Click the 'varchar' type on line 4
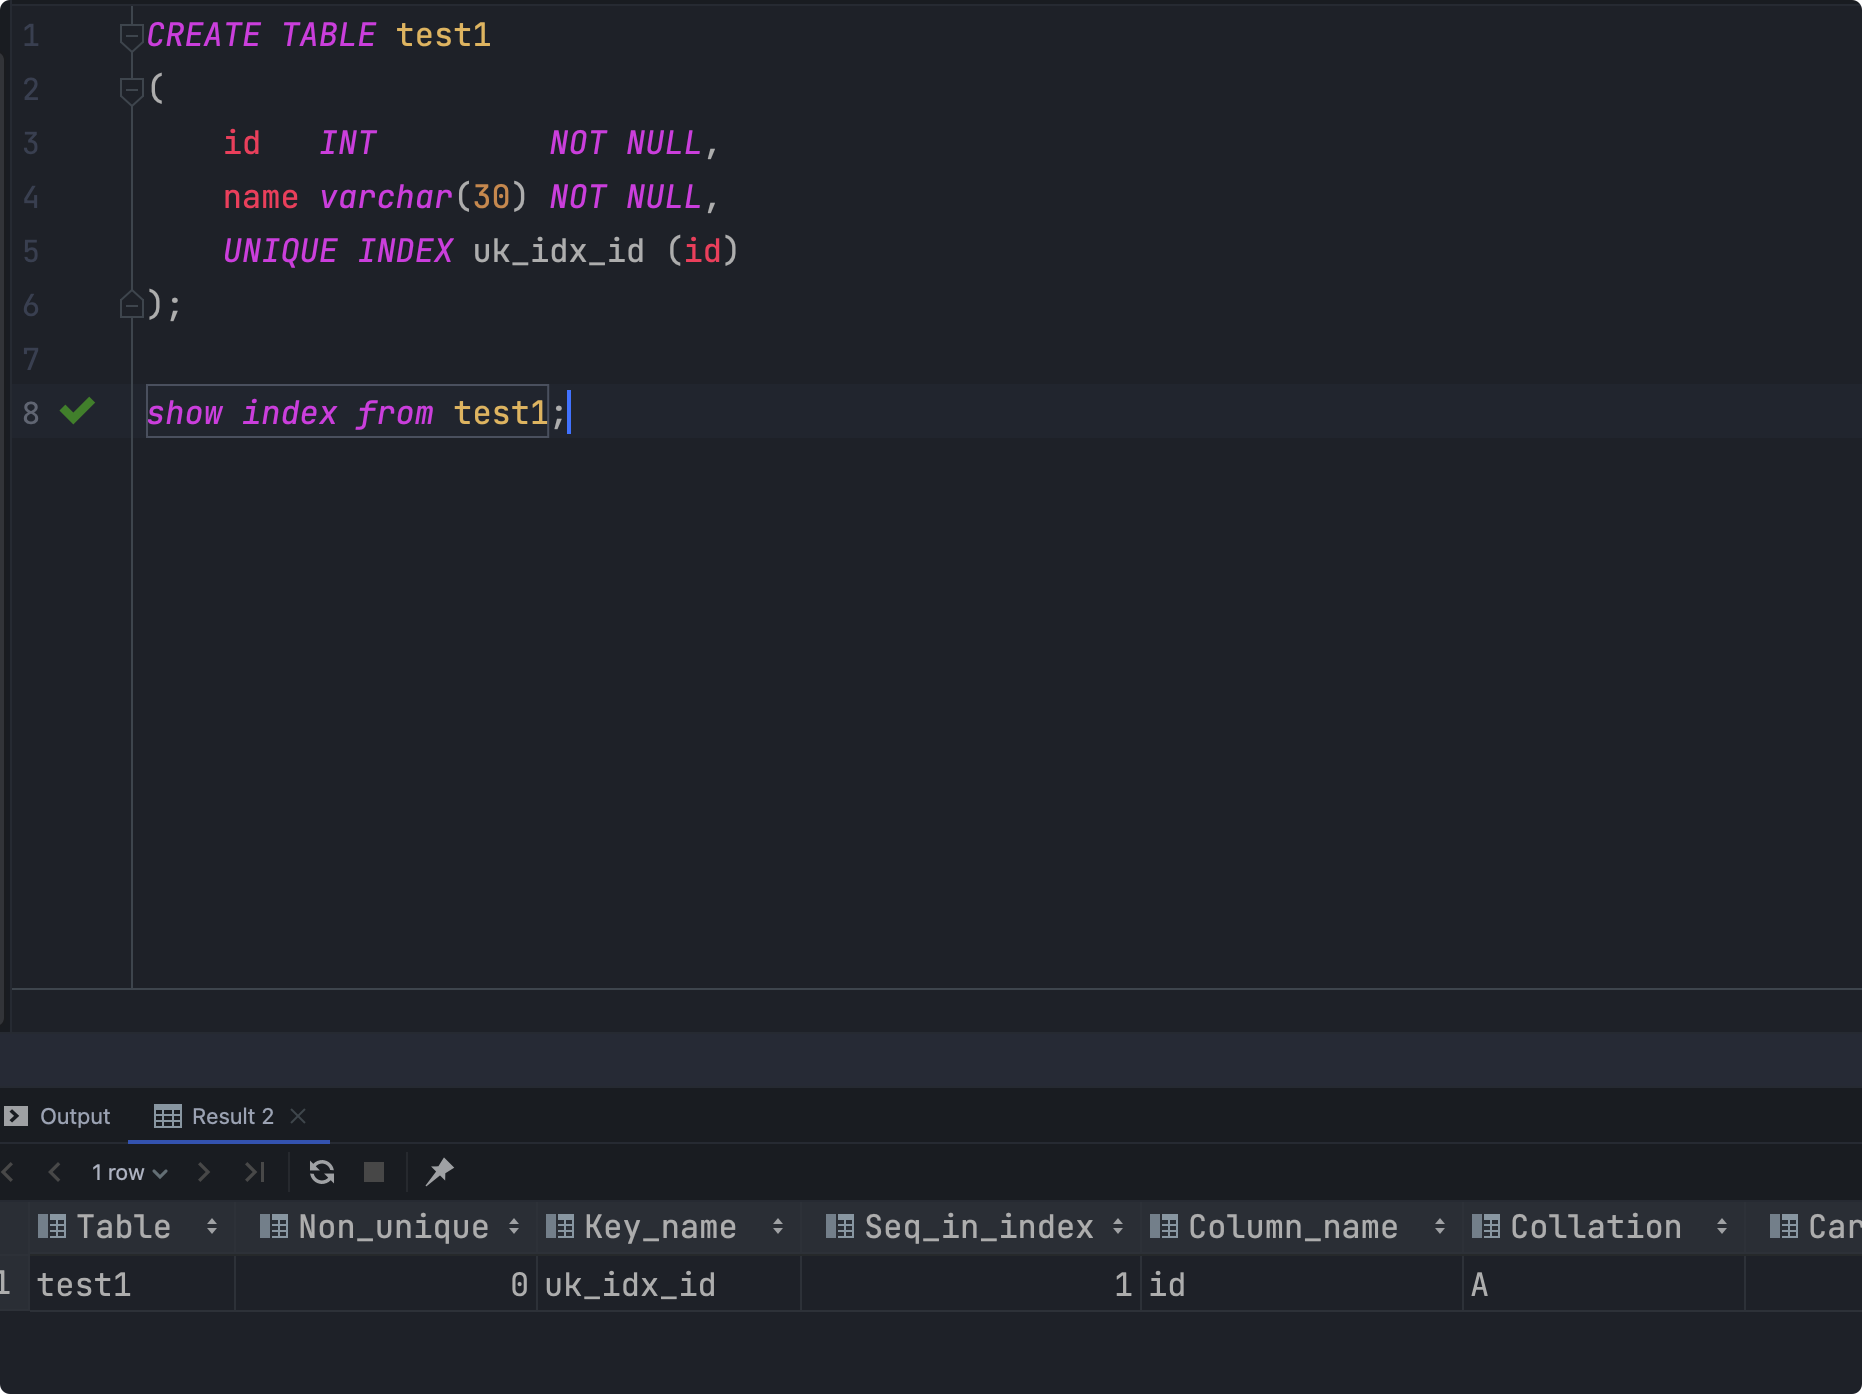Viewport: 1862px width, 1394px height. 386,197
